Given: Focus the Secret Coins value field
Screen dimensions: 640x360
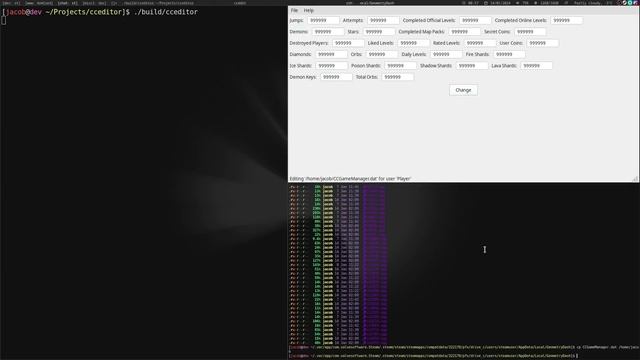Looking at the screenshot, I should pyautogui.click(x=530, y=32).
